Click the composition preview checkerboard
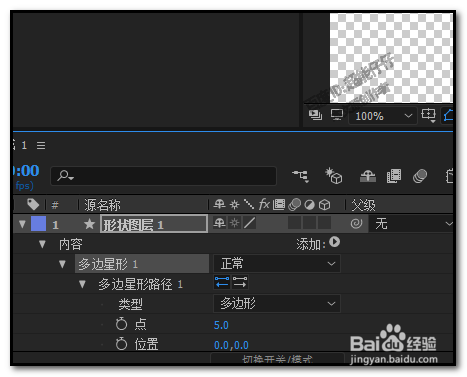467x377 pixels. tap(391, 58)
